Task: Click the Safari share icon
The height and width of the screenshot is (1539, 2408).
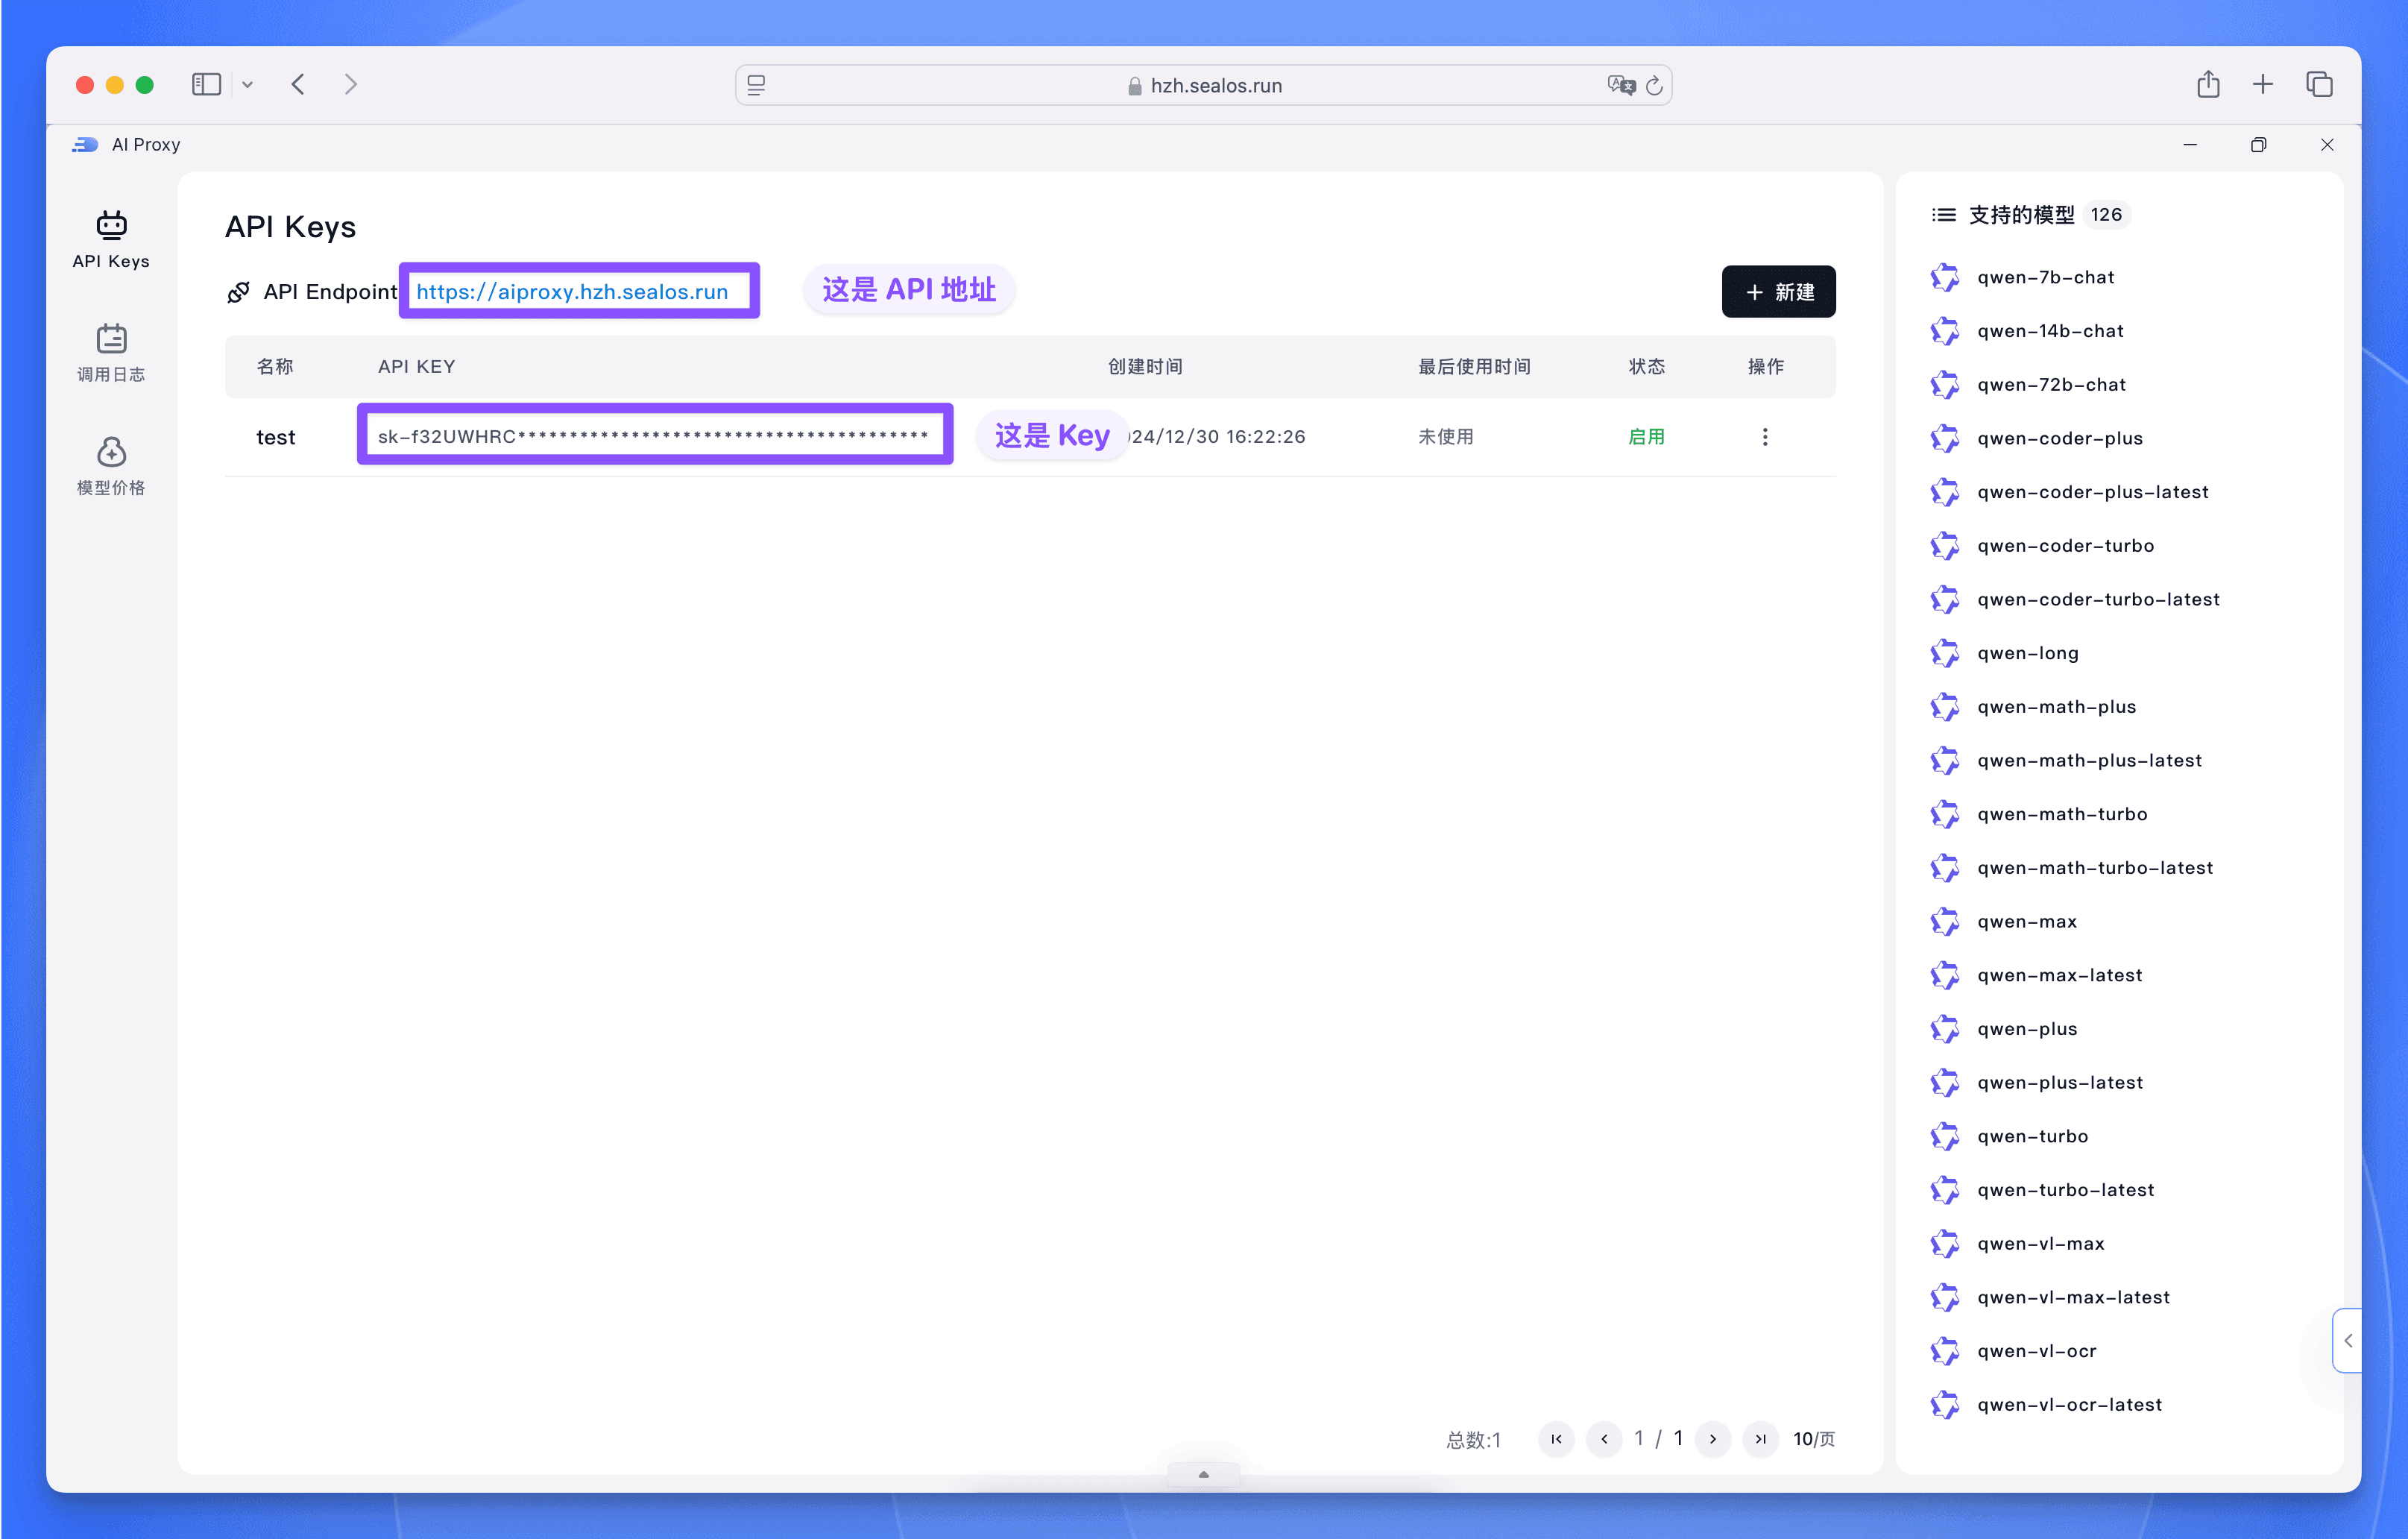Action: (x=2208, y=85)
